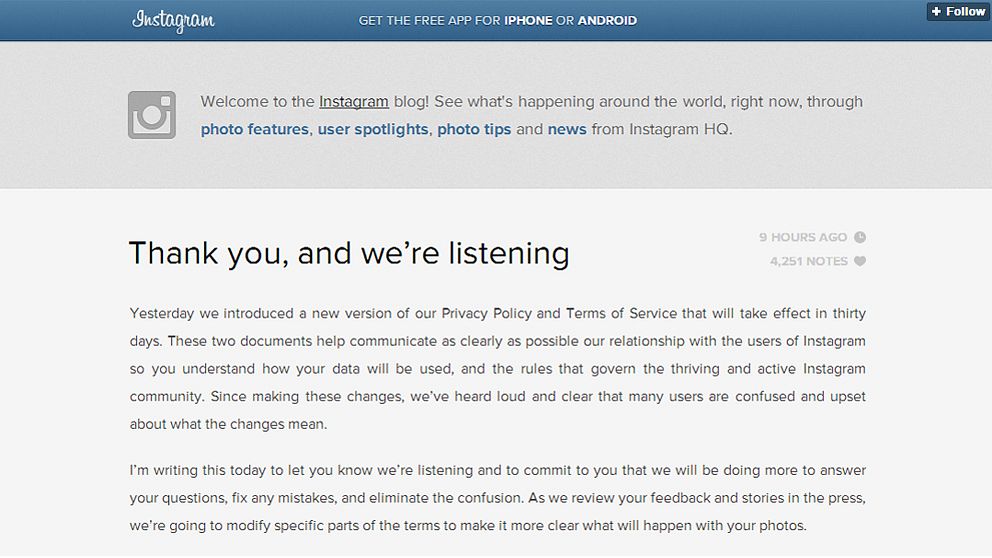
Task: Click the heart icon next to notes
Action: pyautogui.click(x=860, y=261)
